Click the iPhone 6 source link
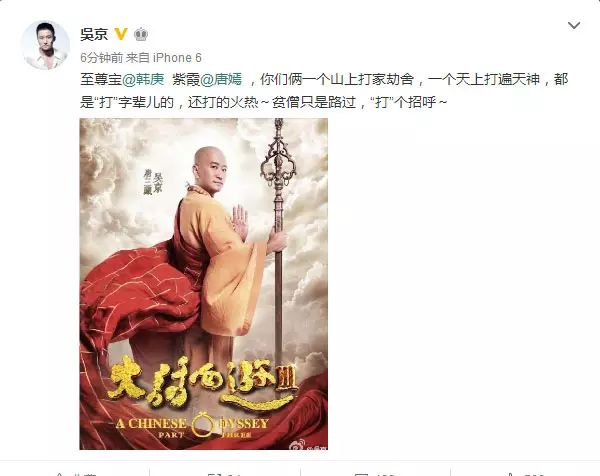This screenshot has height=476, width=600. pyautogui.click(x=177, y=58)
